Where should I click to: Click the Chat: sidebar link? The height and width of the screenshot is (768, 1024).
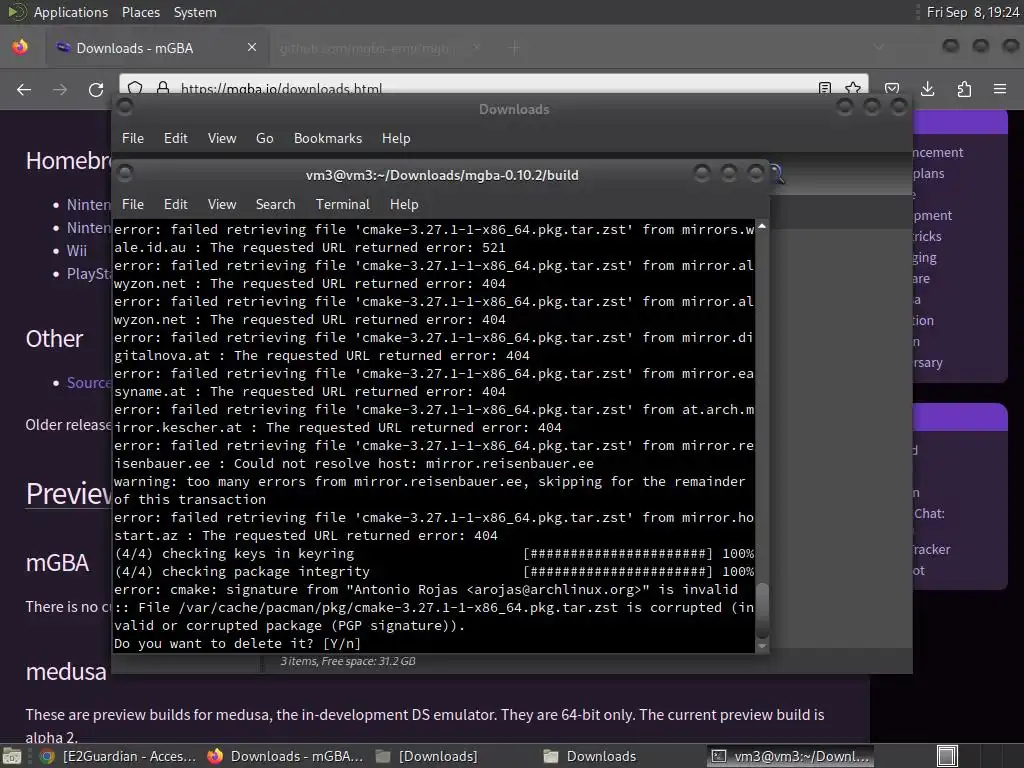[929, 513]
